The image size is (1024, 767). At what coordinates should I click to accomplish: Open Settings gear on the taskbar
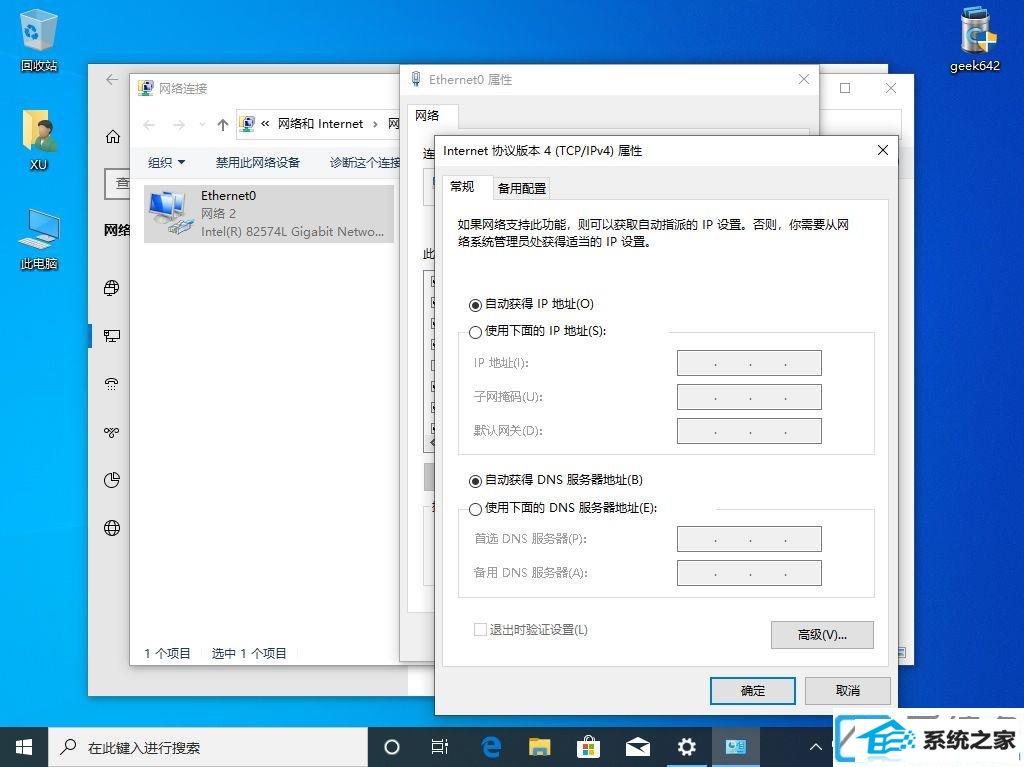tap(686, 747)
